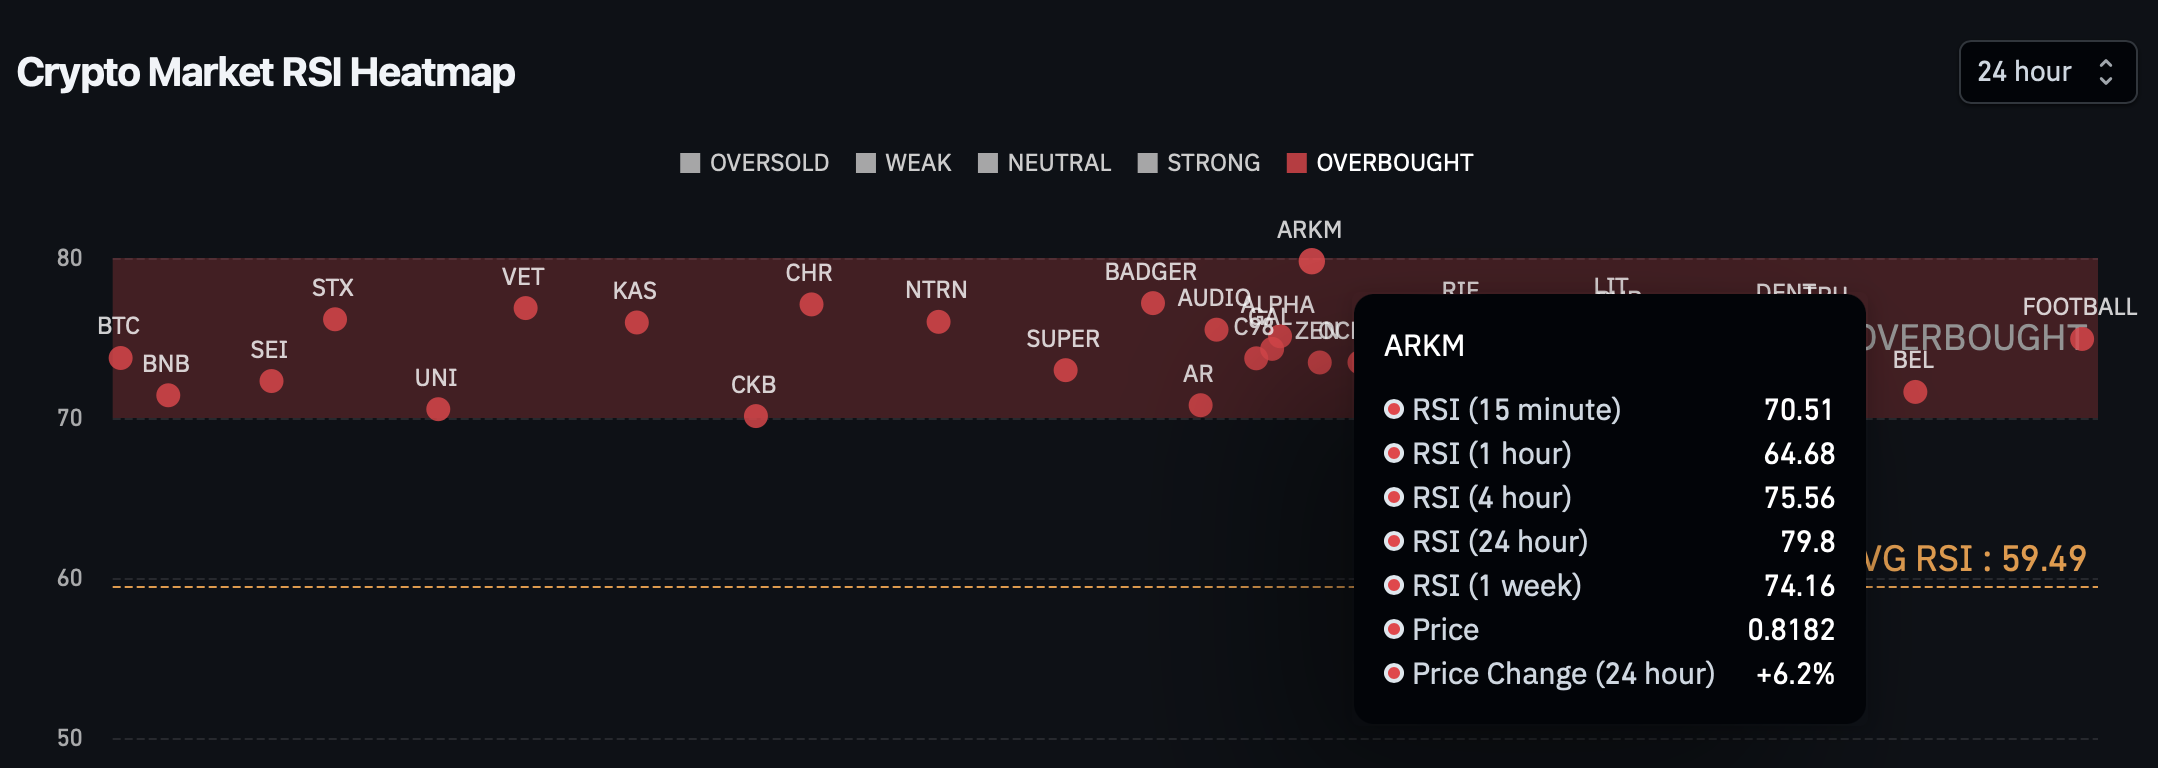Click the CKB dot near 70
Screen dimensions: 2158x768
coord(756,416)
